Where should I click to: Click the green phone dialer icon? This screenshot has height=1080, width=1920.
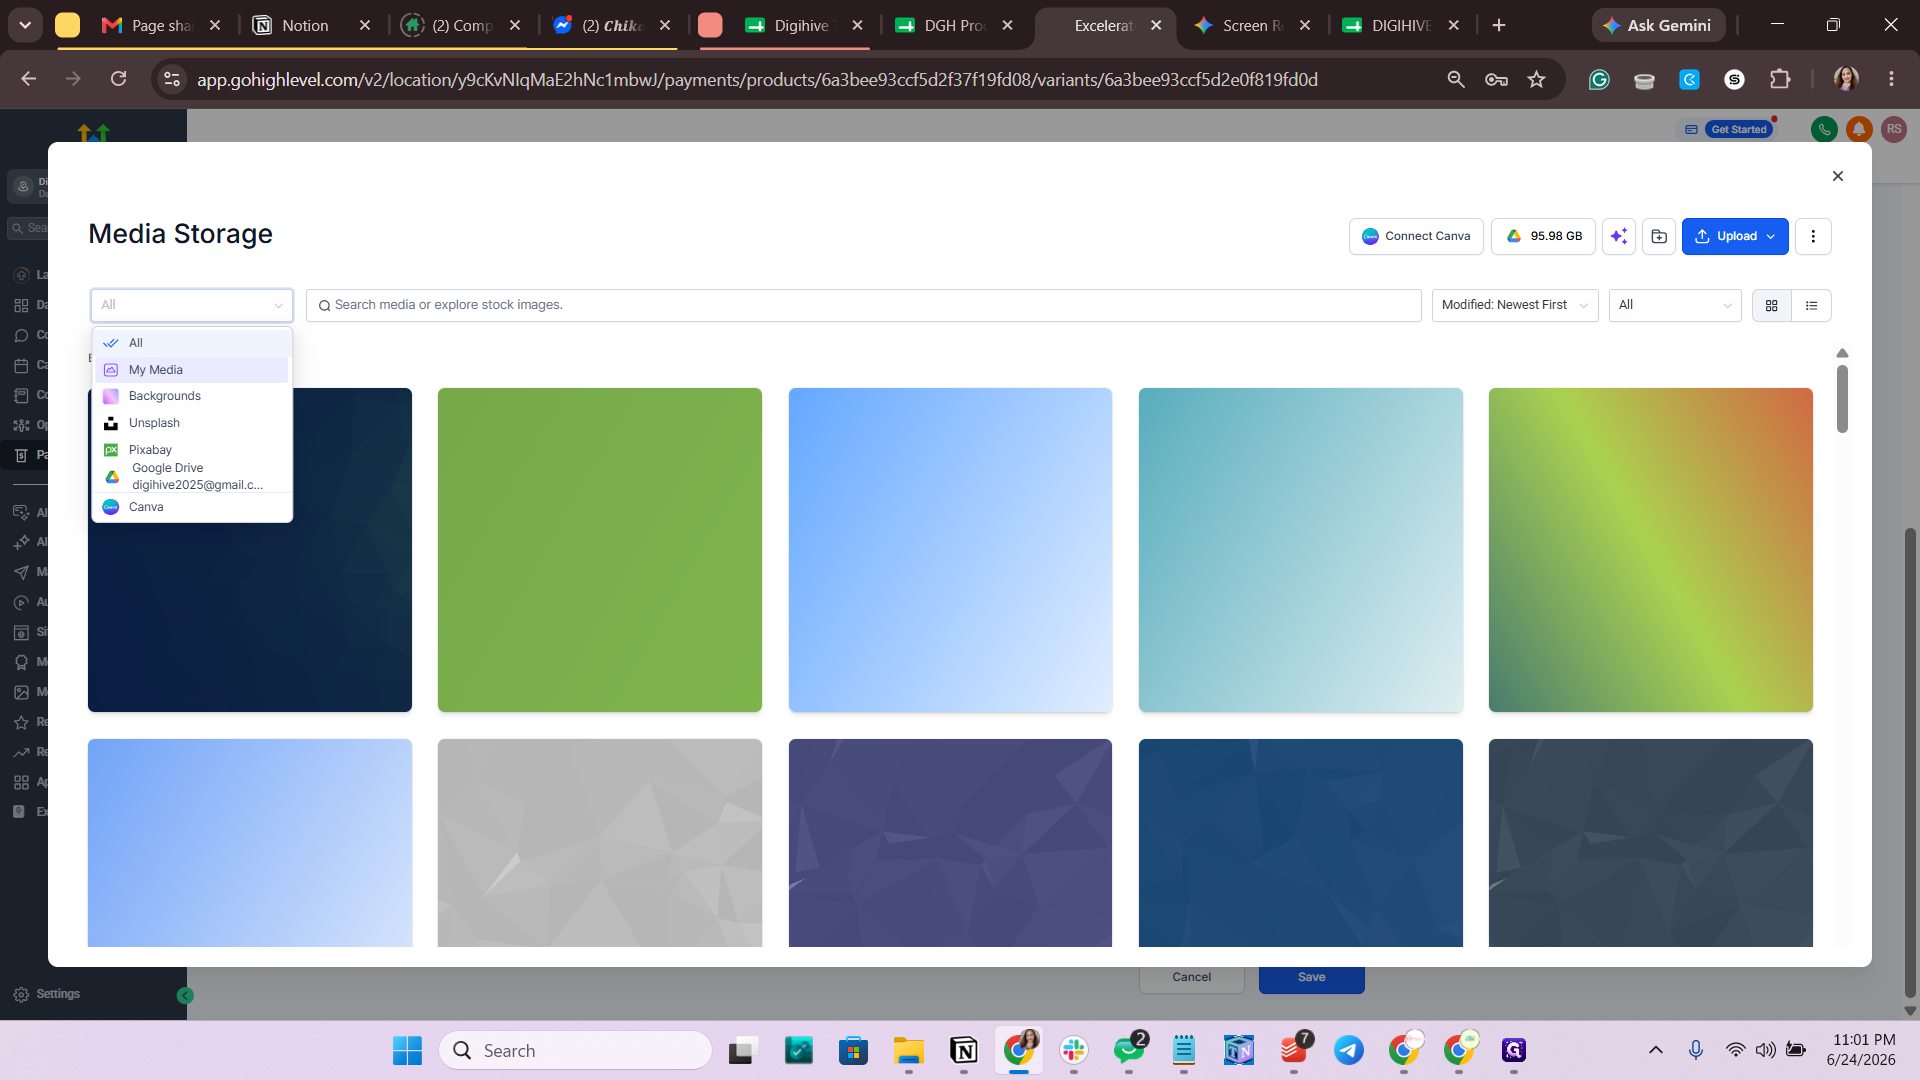pos(1824,129)
